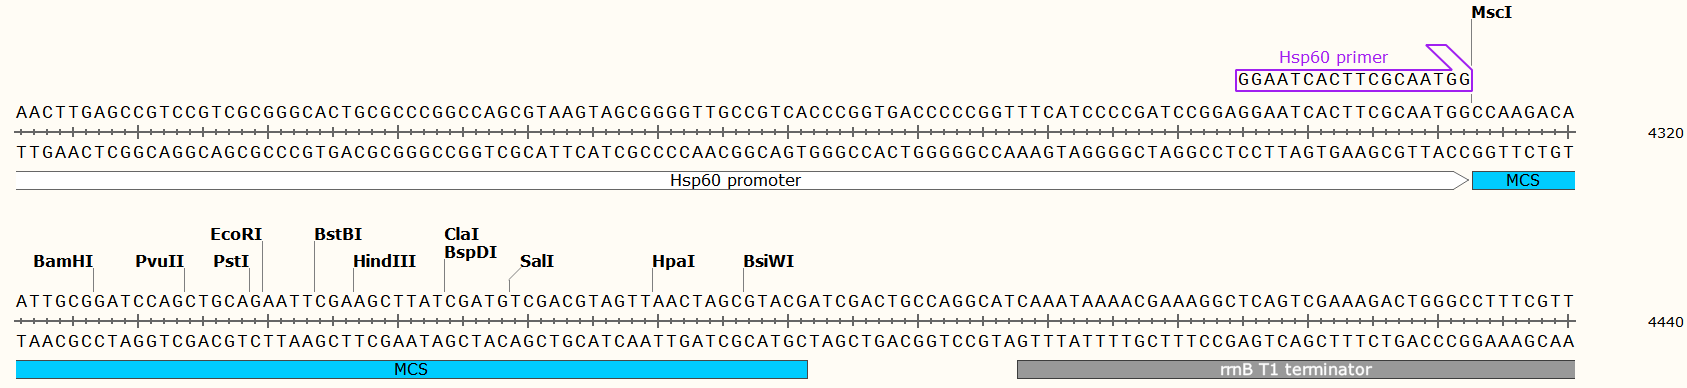Click the BspDI restriction site label

tap(470, 252)
